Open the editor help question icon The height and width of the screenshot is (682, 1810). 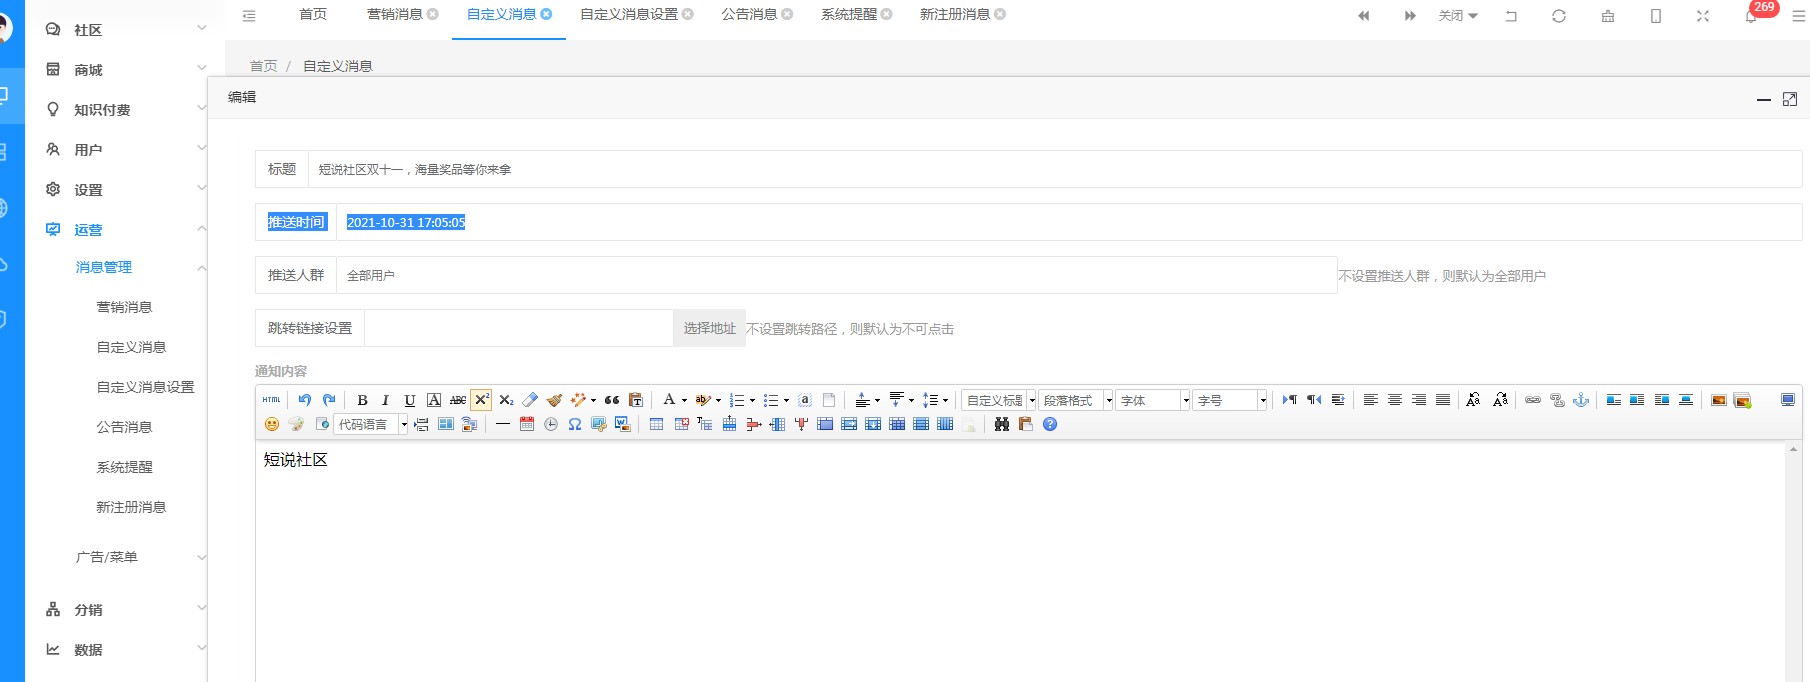tap(1050, 424)
